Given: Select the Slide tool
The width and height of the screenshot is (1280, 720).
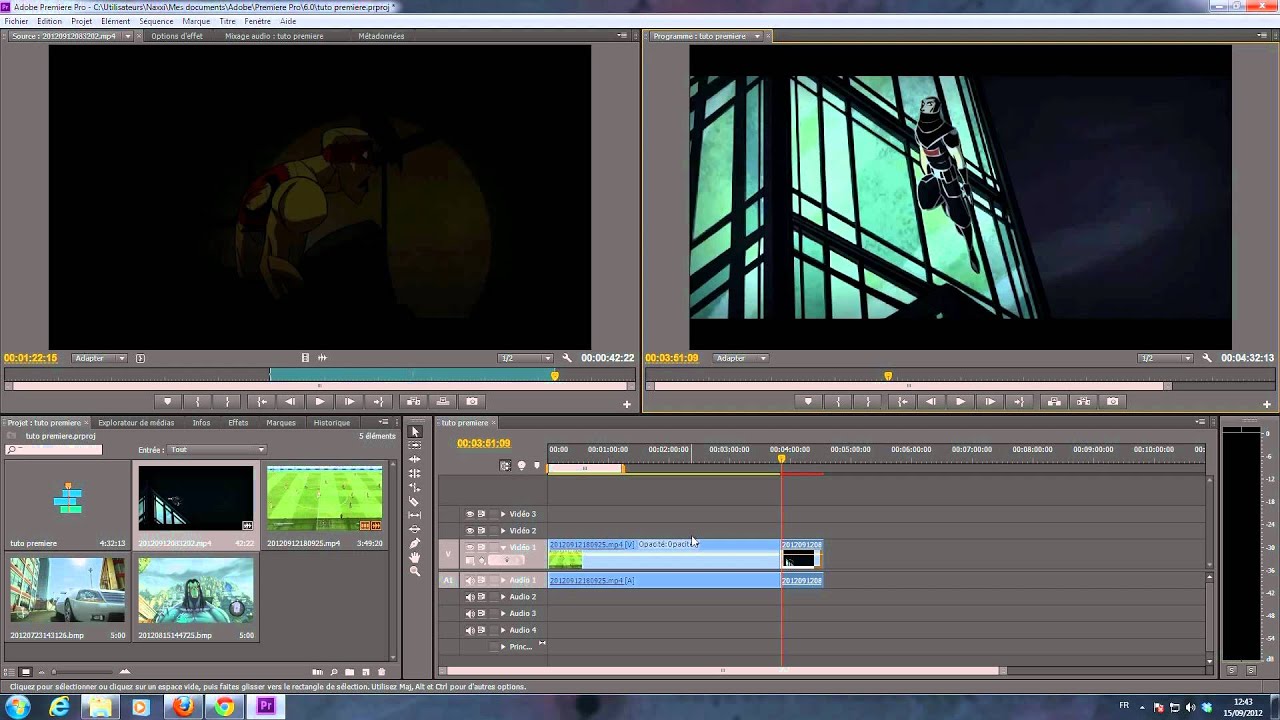Looking at the screenshot, I should pyautogui.click(x=415, y=529).
